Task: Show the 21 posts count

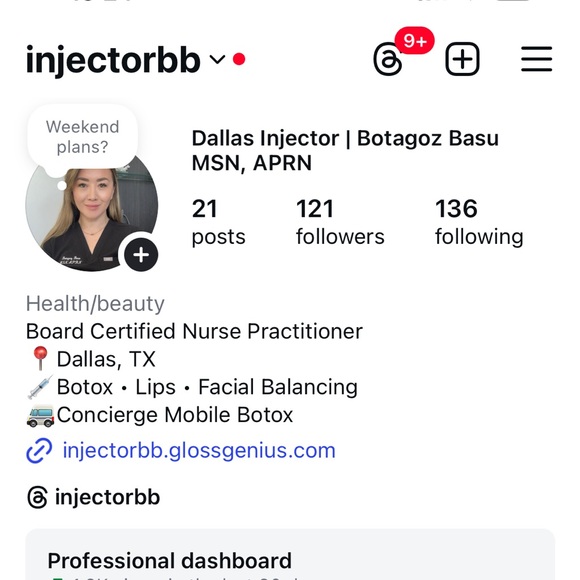Action: [218, 222]
